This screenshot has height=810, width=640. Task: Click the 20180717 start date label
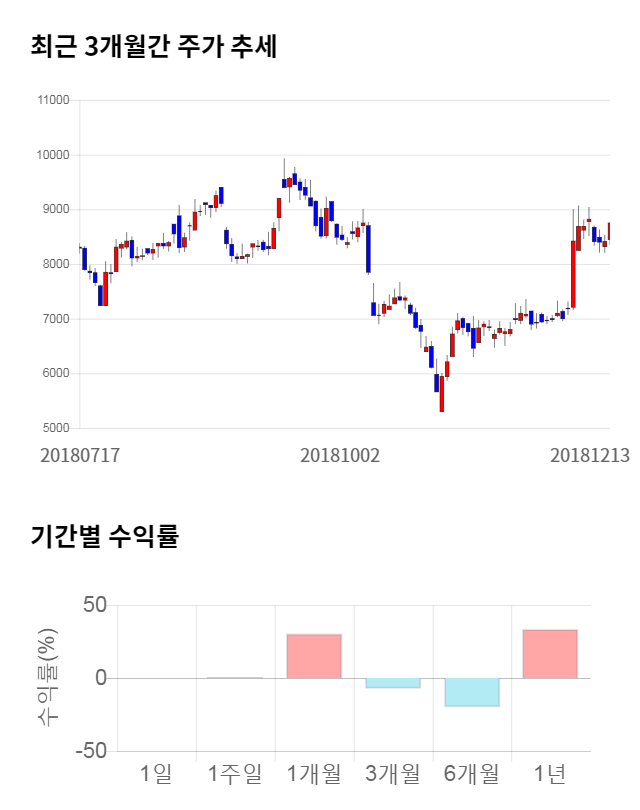tap(80, 454)
